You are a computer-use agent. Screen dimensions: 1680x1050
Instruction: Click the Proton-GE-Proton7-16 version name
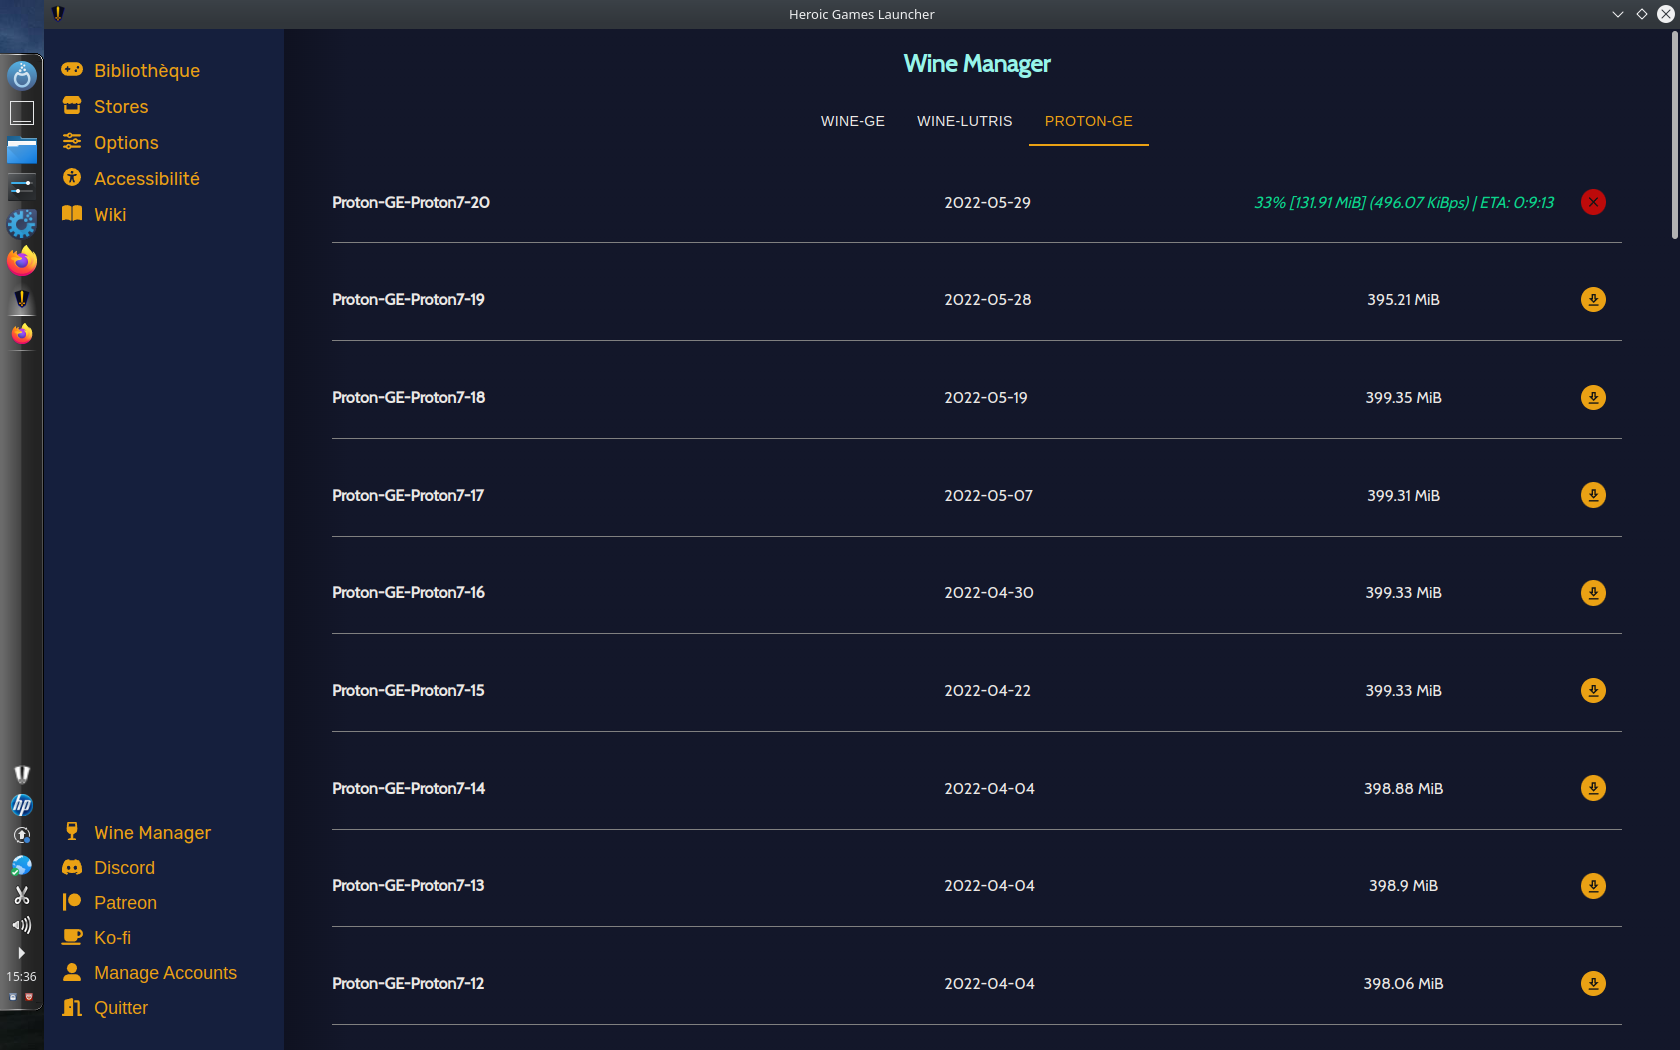pos(408,593)
